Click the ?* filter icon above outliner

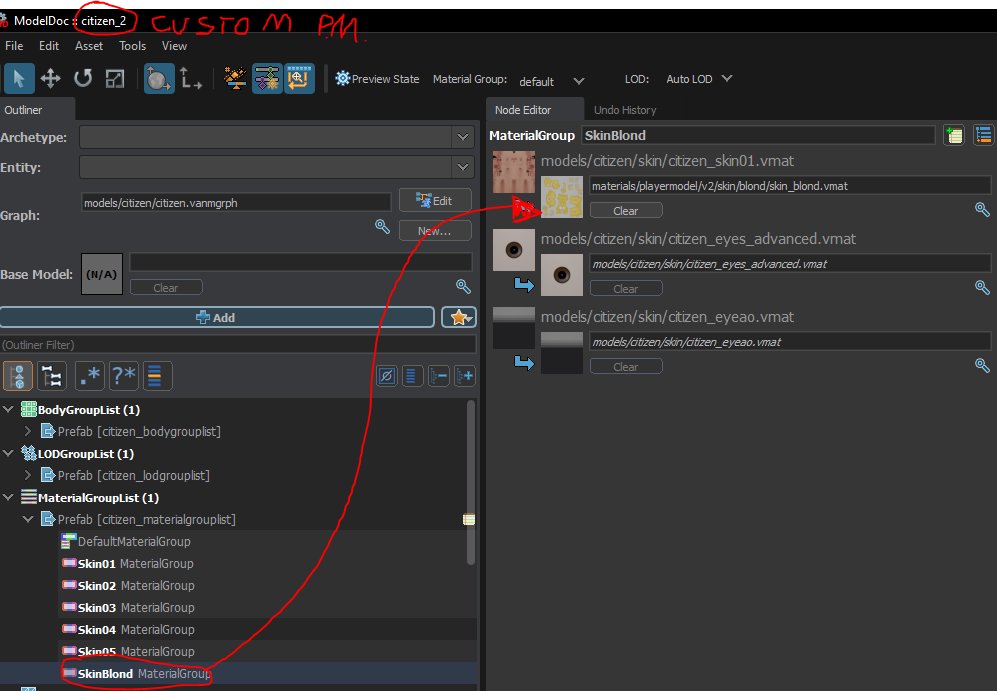point(122,375)
